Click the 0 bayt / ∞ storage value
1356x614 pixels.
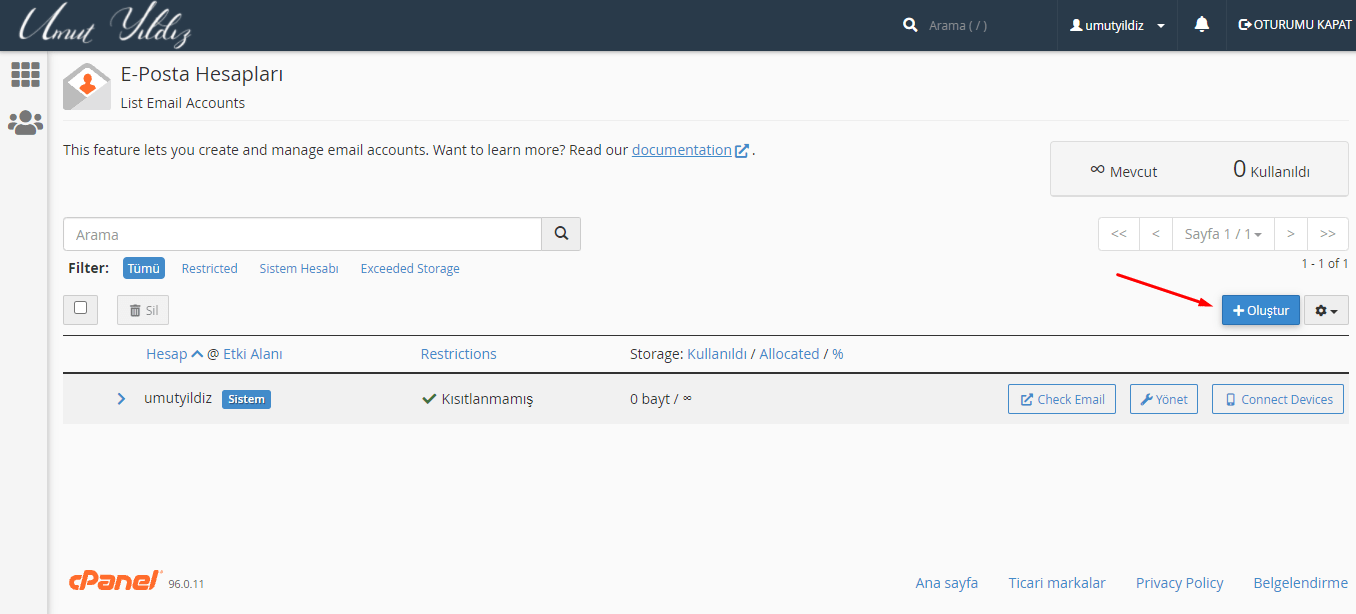[x=661, y=399]
